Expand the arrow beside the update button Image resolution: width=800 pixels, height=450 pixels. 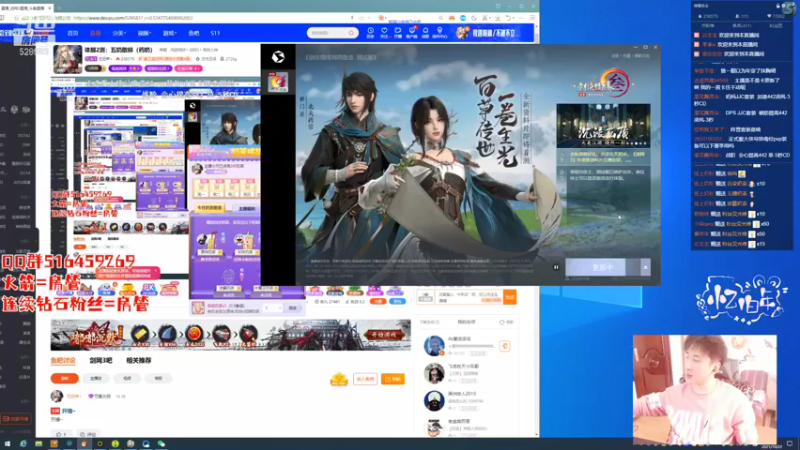click(645, 267)
